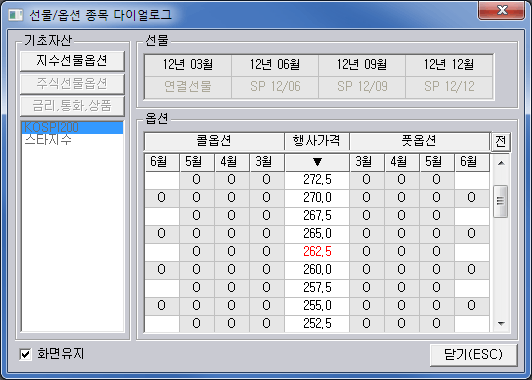Click the SP 12/09 spread cell

point(362,87)
